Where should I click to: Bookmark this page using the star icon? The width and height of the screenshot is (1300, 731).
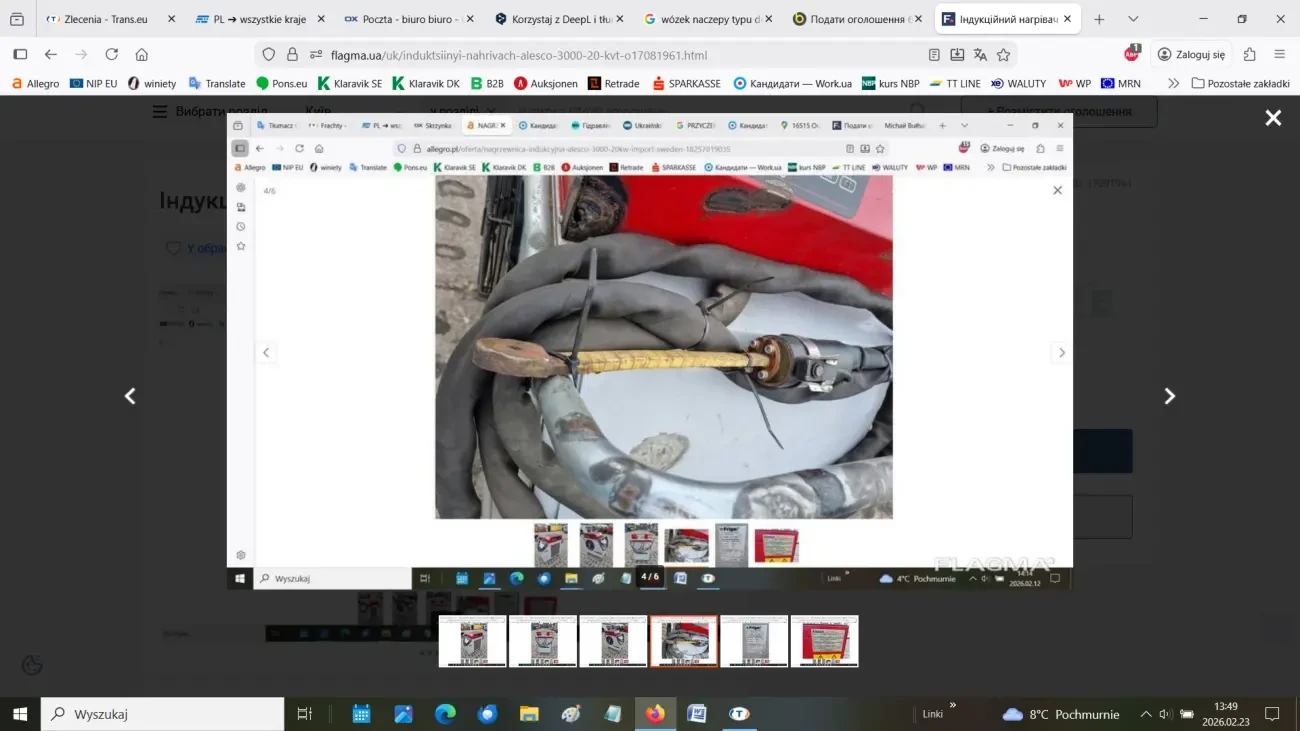click(x=1003, y=54)
